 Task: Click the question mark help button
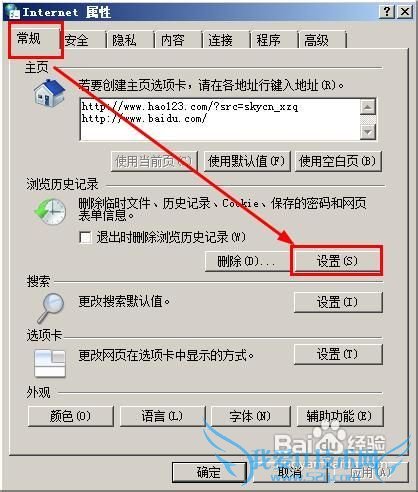pyautogui.click(x=387, y=12)
